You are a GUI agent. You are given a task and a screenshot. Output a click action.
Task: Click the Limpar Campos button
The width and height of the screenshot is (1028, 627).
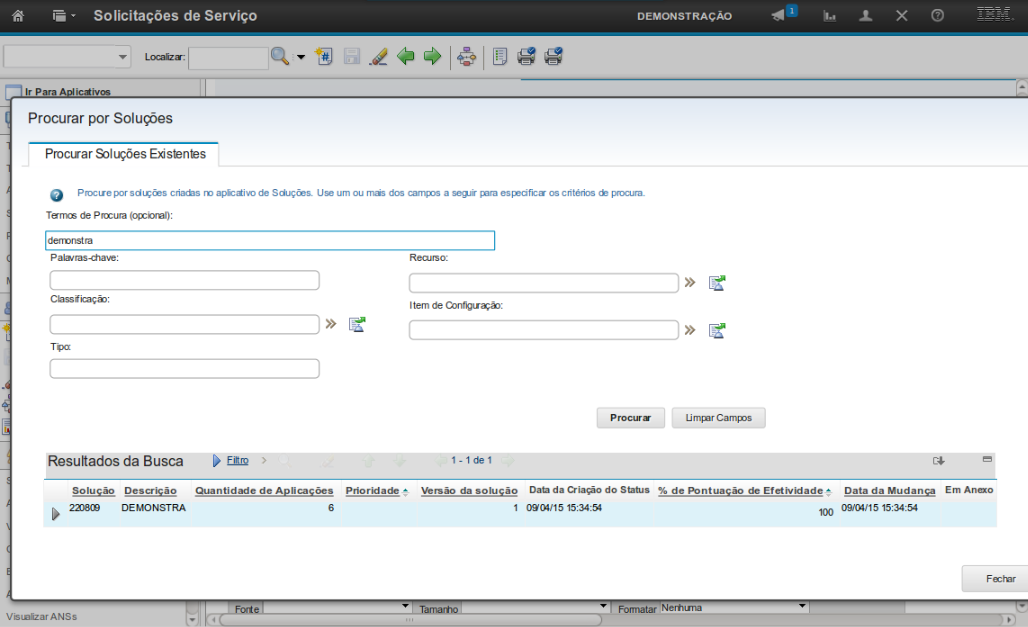[718, 418]
